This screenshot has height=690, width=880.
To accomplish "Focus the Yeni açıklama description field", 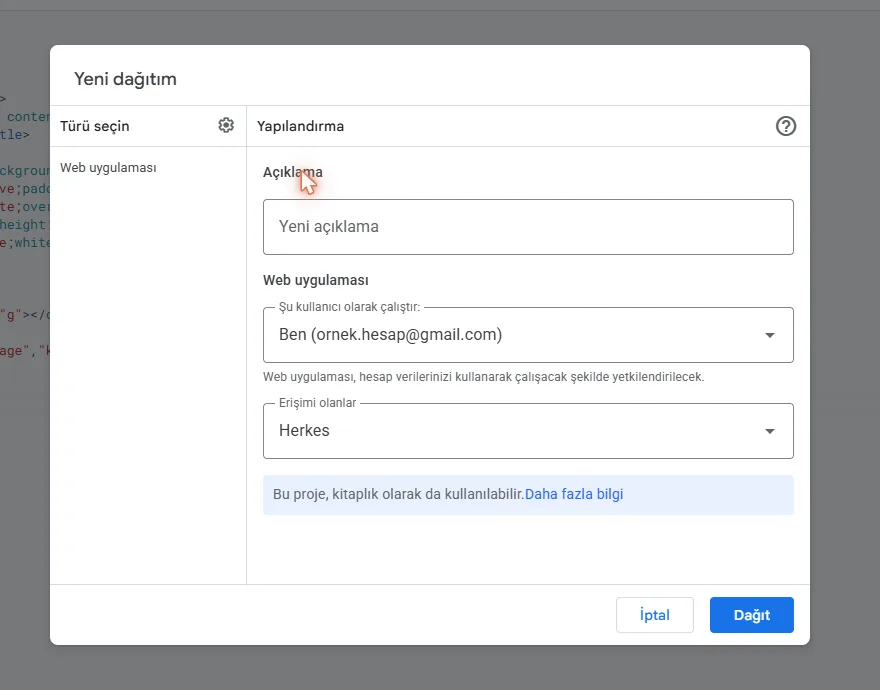I will pyautogui.click(x=528, y=227).
